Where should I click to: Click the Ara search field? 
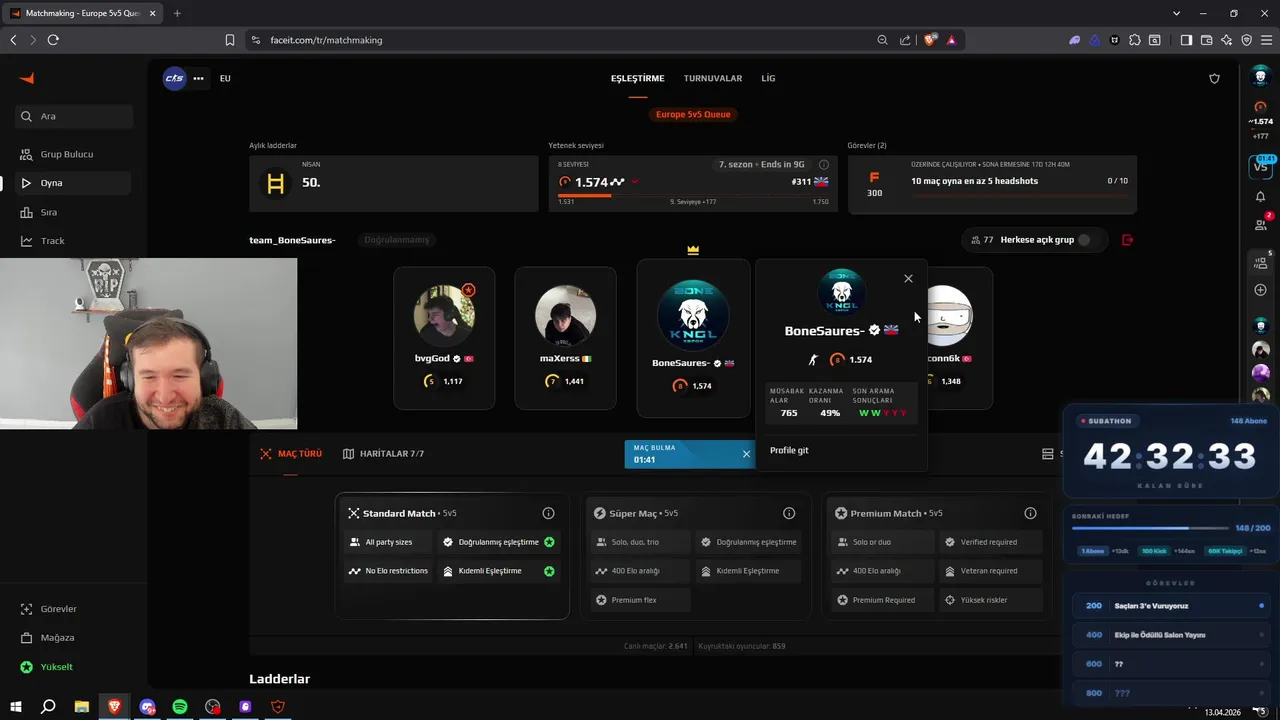coord(74,116)
